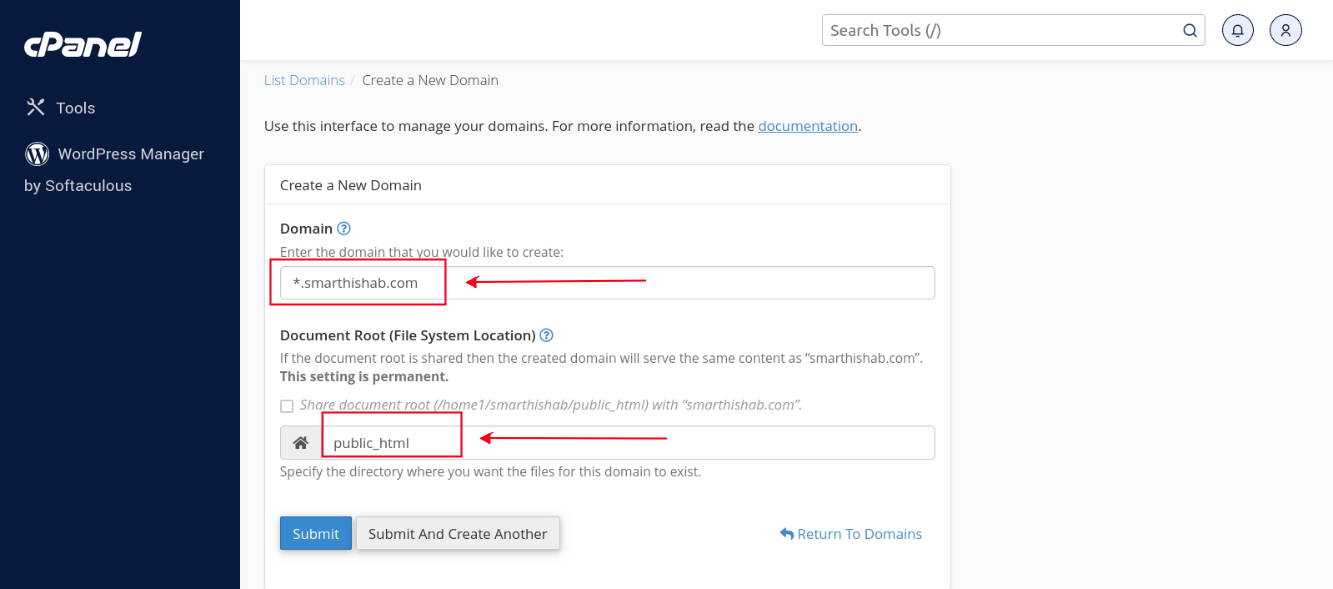This screenshot has width=1333, height=589.
Task: Click the magnifier icon in search bar
Action: (x=1190, y=30)
